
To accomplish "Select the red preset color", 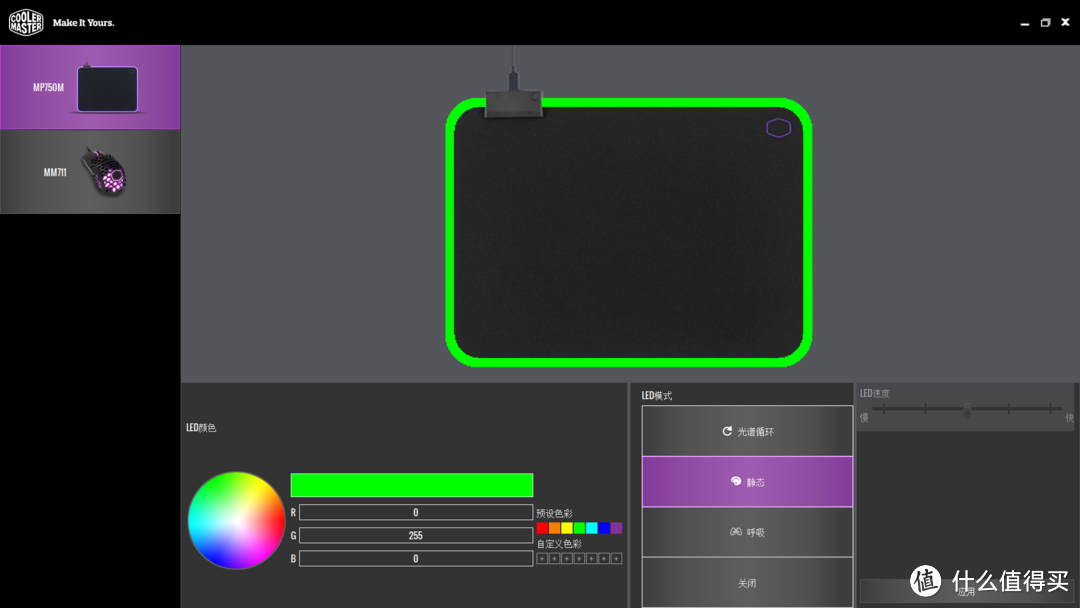I will point(542,528).
